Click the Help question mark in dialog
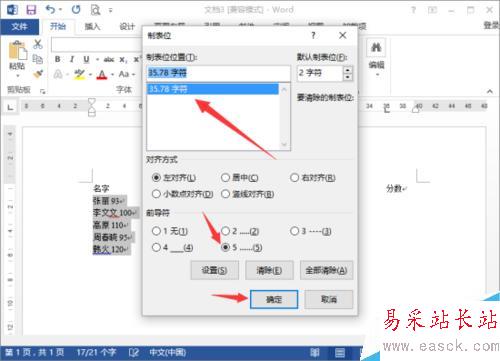This screenshot has height=361, width=500. tap(313, 35)
